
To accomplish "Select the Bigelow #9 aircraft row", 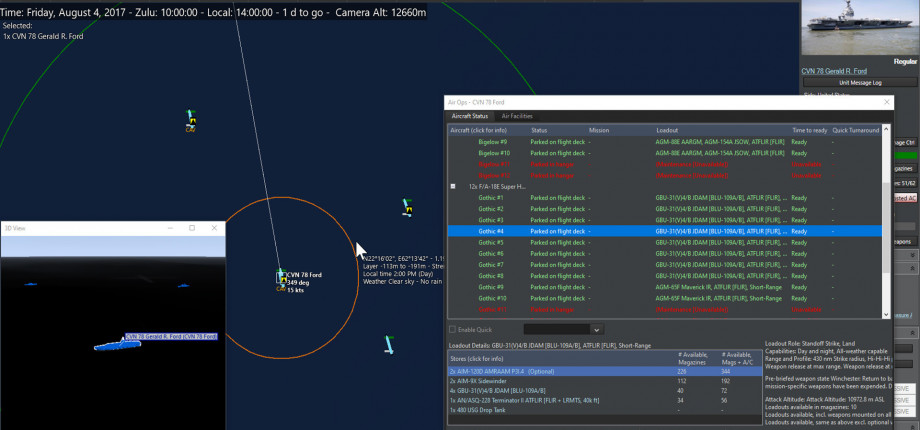I will pyautogui.click(x=665, y=142).
